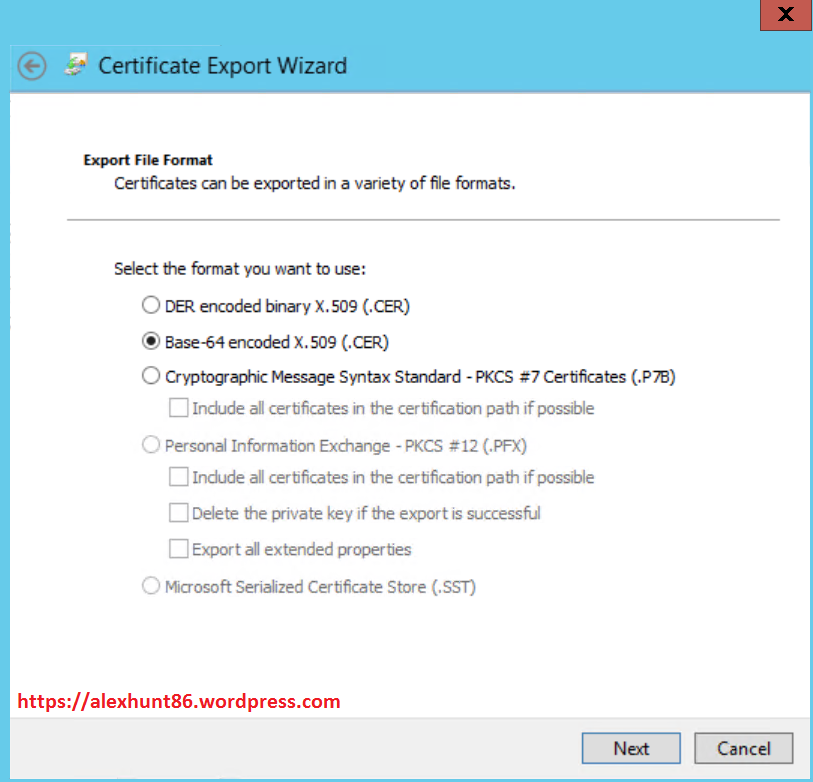The width and height of the screenshot is (813, 782).
Task: Check include all certificates under PFX
Action: click(x=178, y=476)
